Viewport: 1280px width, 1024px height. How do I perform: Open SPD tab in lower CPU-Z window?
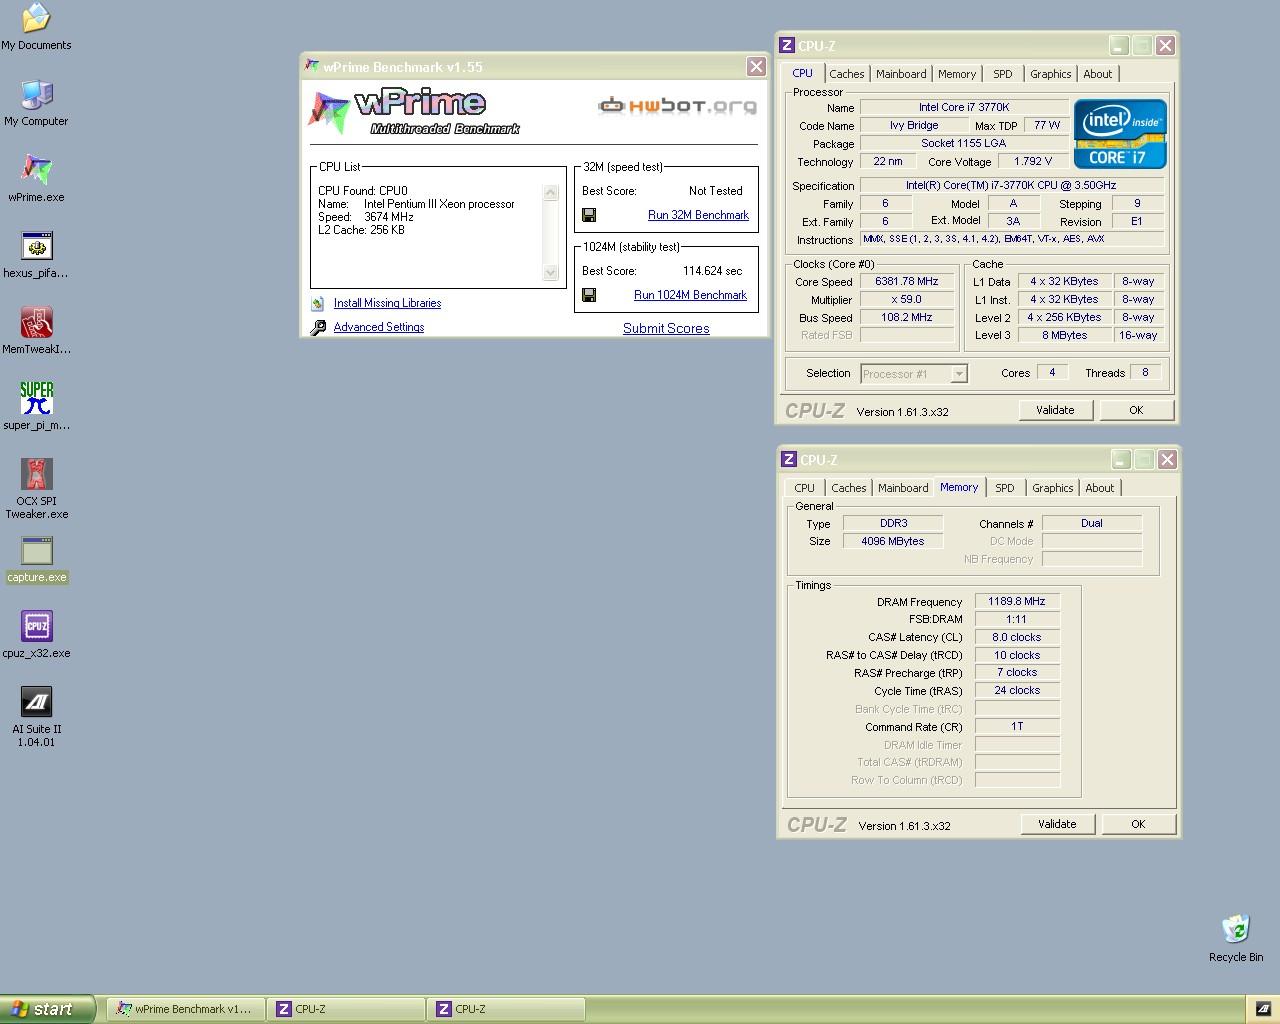coord(1005,488)
